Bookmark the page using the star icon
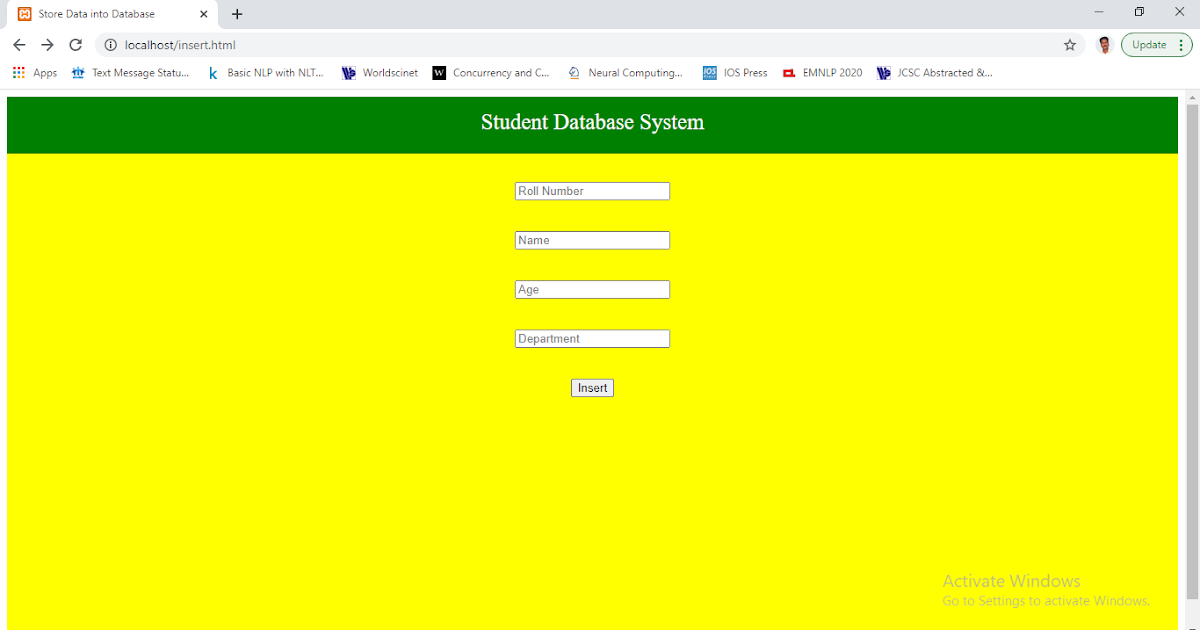The height and width of the screenshot is (630, 1200). 1070,44
